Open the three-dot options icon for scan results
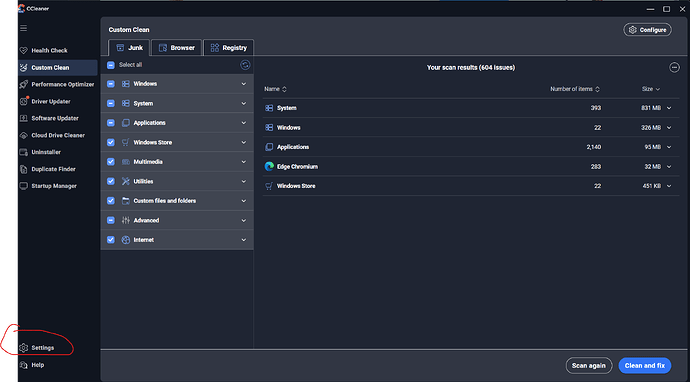 tap(674, 67)
